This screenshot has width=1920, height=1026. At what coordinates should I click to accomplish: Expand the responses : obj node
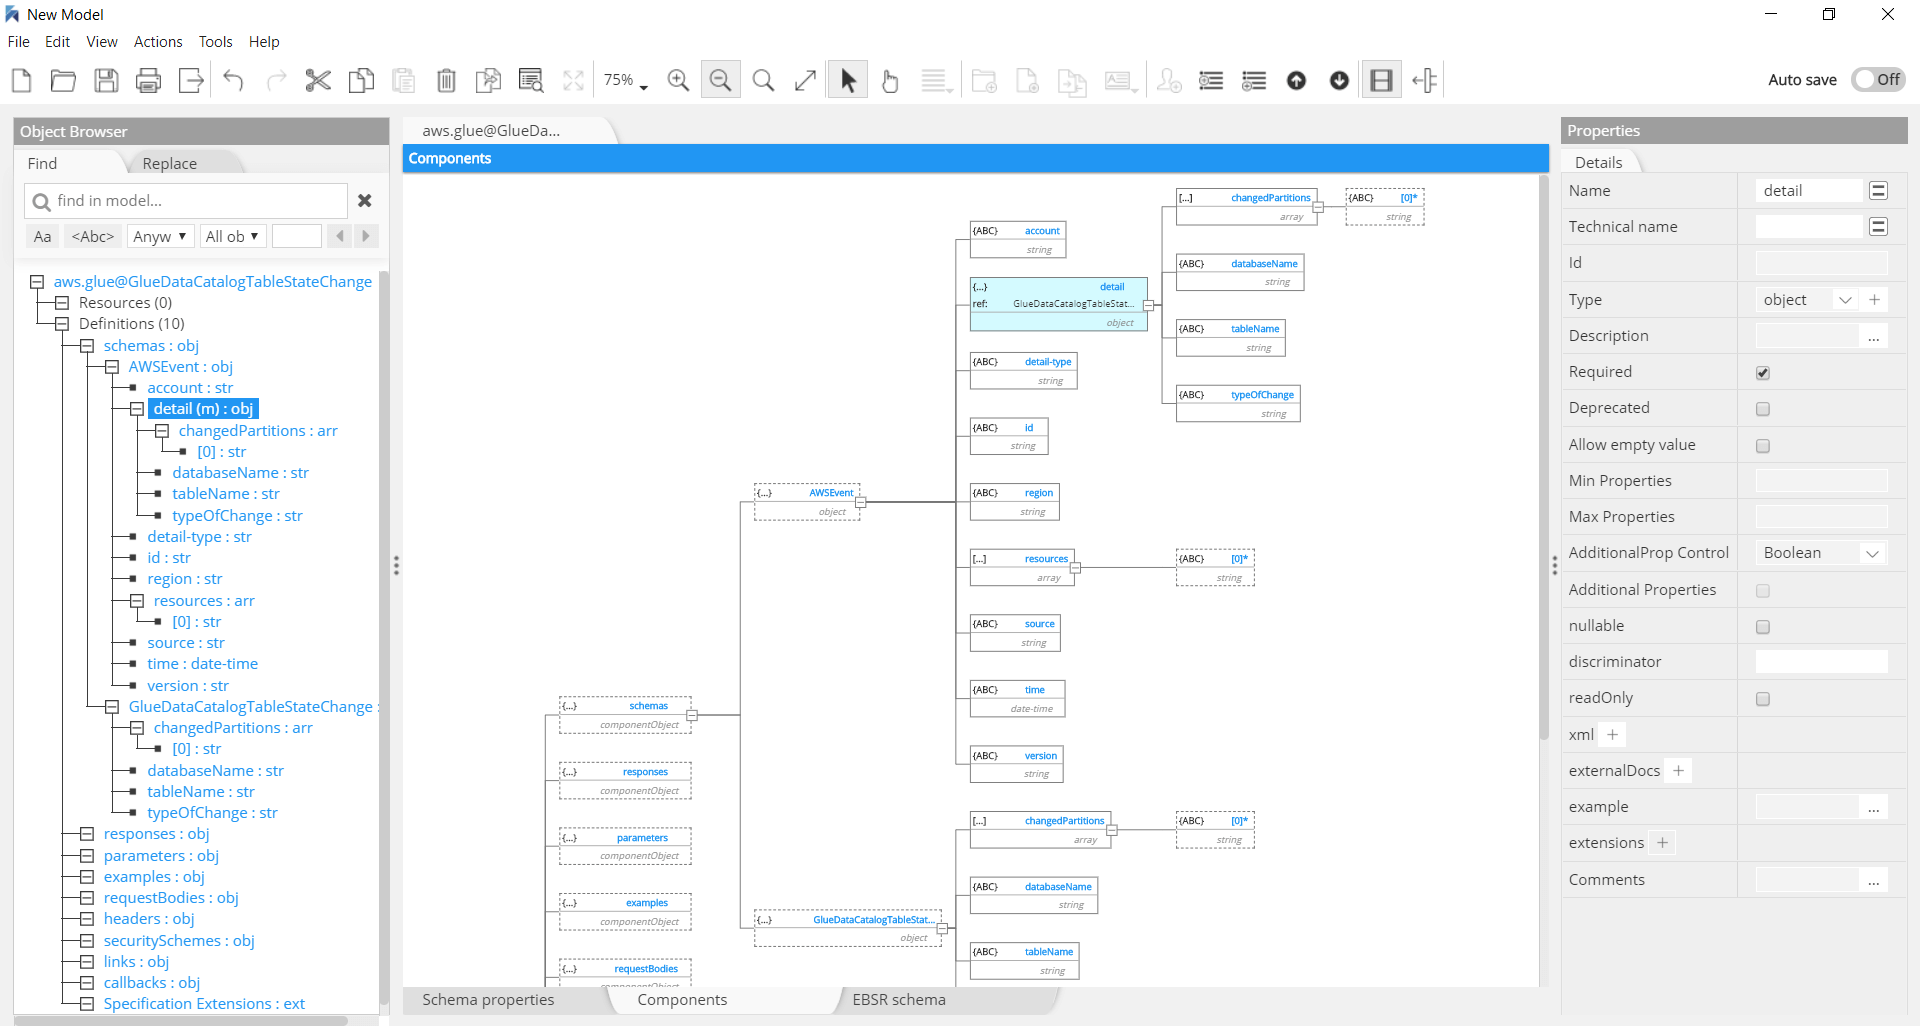(87, 834)
